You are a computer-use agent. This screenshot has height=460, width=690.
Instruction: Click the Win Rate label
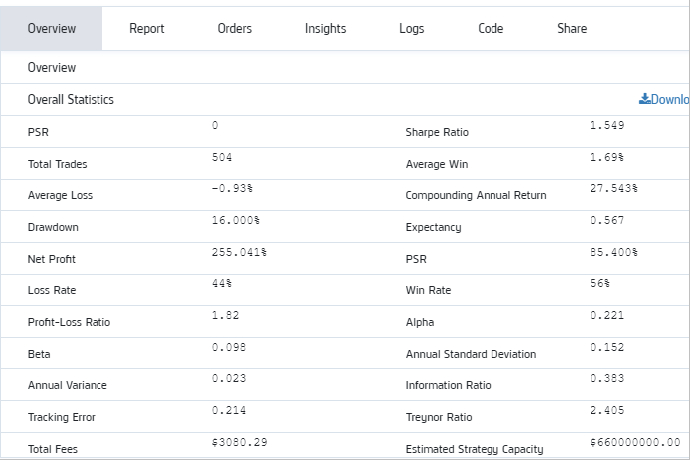pyautogui.click(x=428, y=290)
